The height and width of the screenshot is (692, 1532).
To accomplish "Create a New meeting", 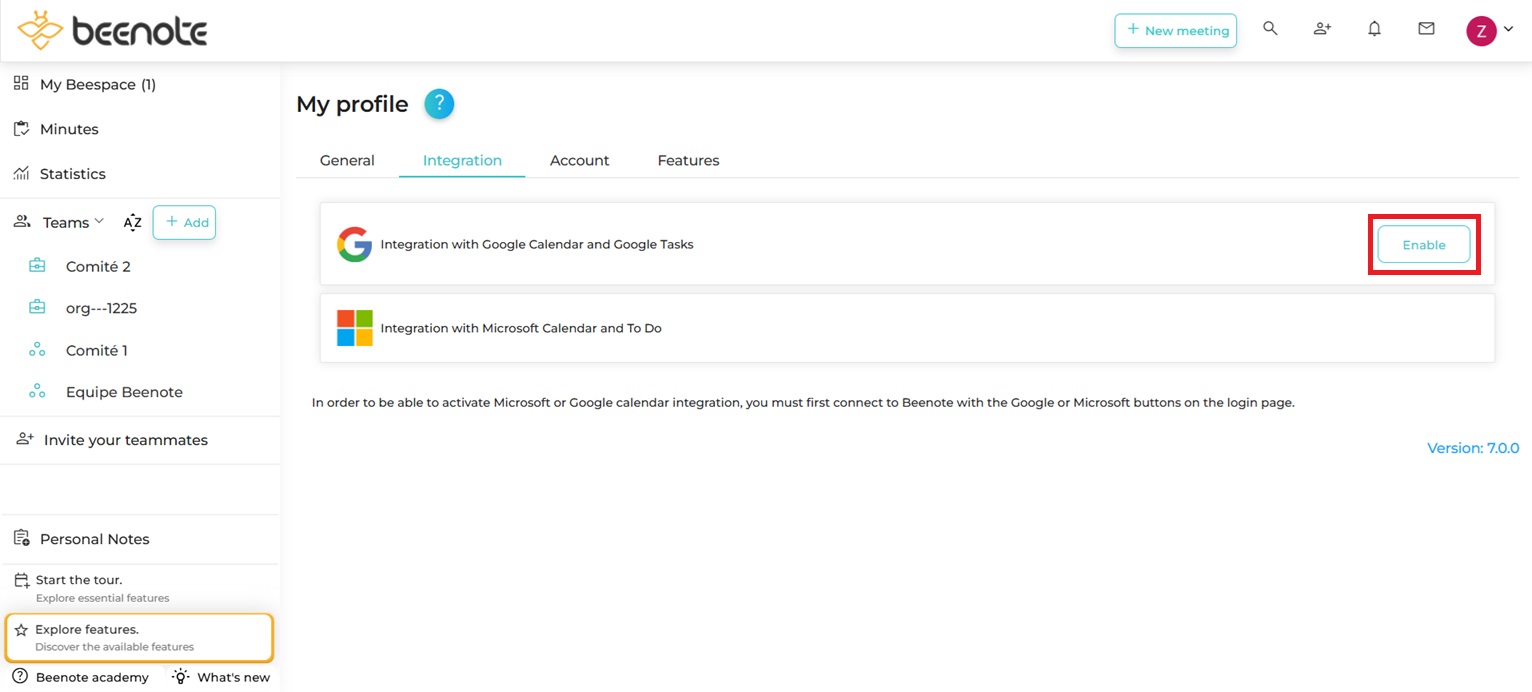I will coord(1175,30).
